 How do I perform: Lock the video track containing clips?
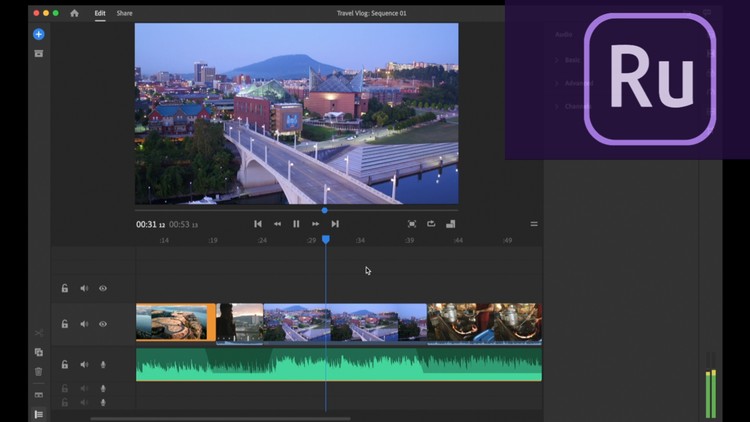click(x=65, y=324)
